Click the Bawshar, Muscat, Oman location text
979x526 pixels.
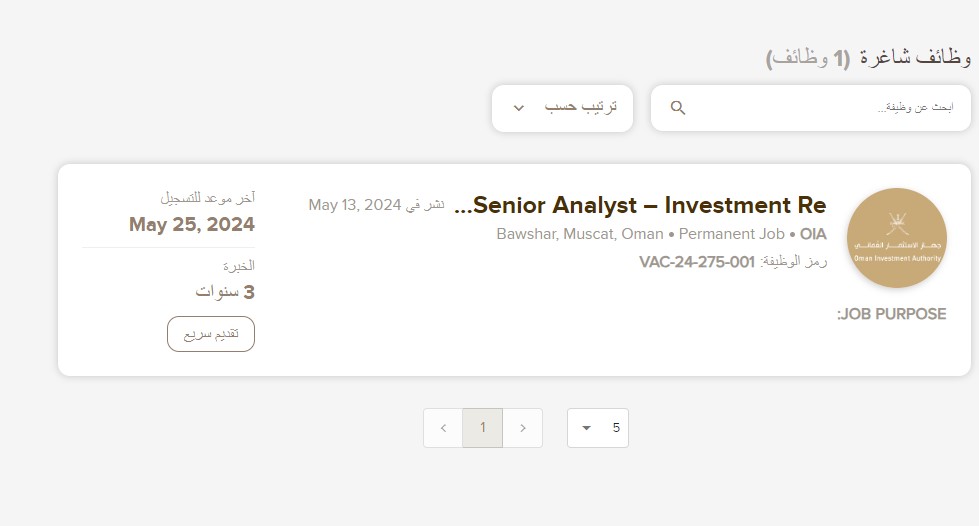click(x=580, y=234)
